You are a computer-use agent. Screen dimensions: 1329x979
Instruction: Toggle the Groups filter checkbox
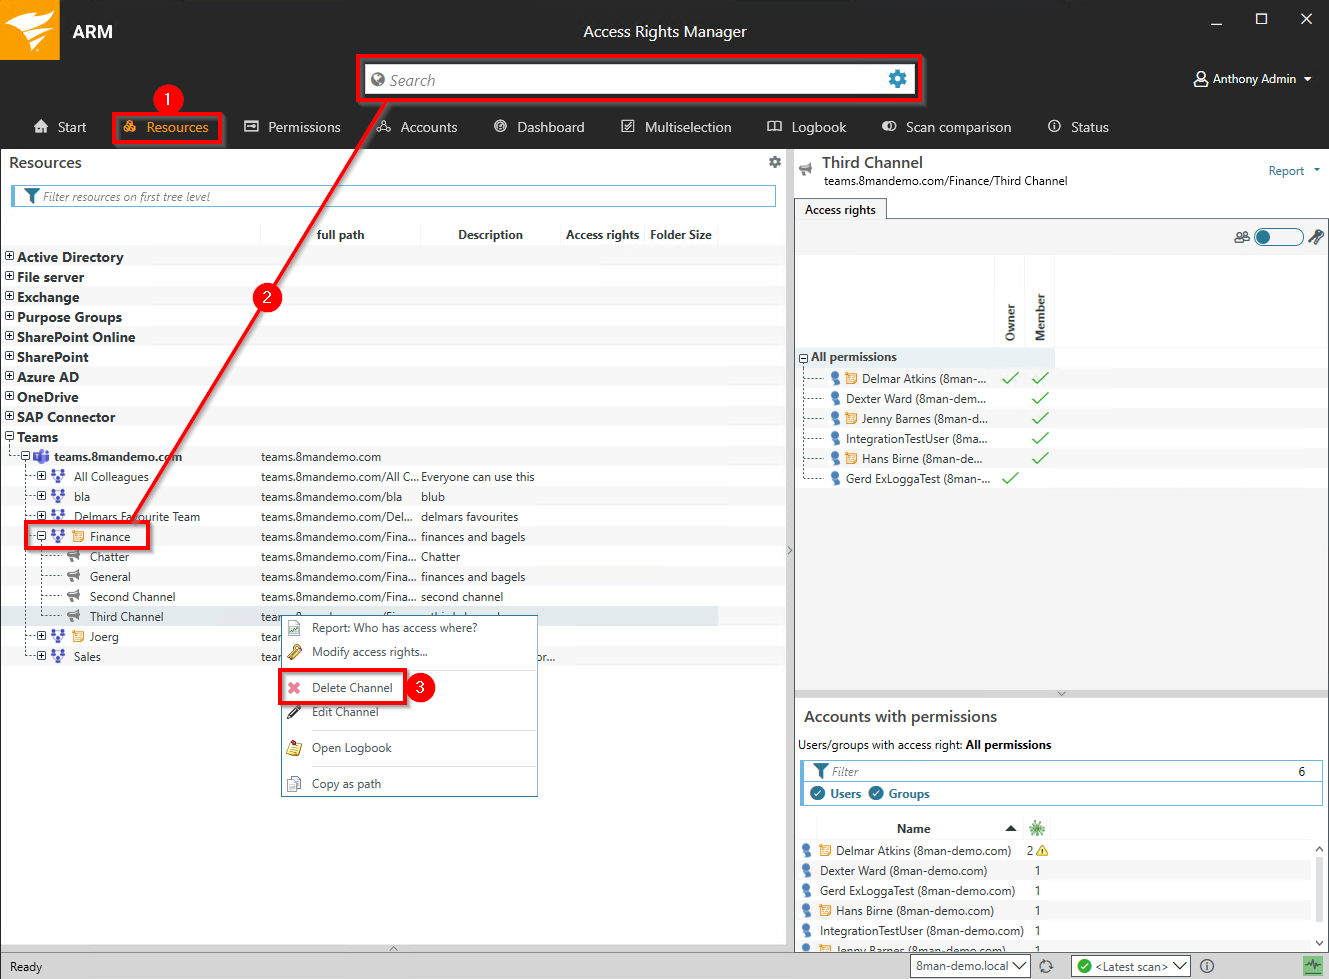tap(876, 793)
